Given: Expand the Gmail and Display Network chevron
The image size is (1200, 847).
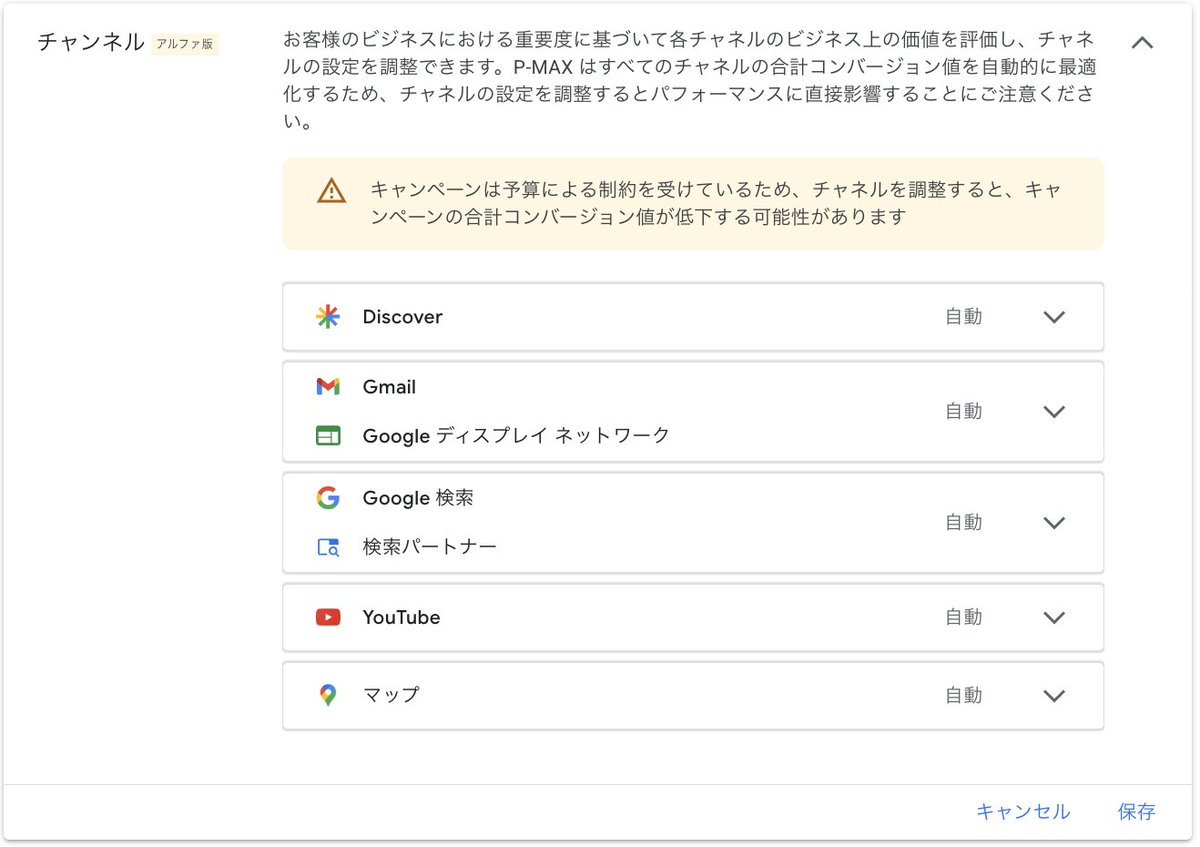Looking at the screenshot, I should click(x=1054, y=412).
